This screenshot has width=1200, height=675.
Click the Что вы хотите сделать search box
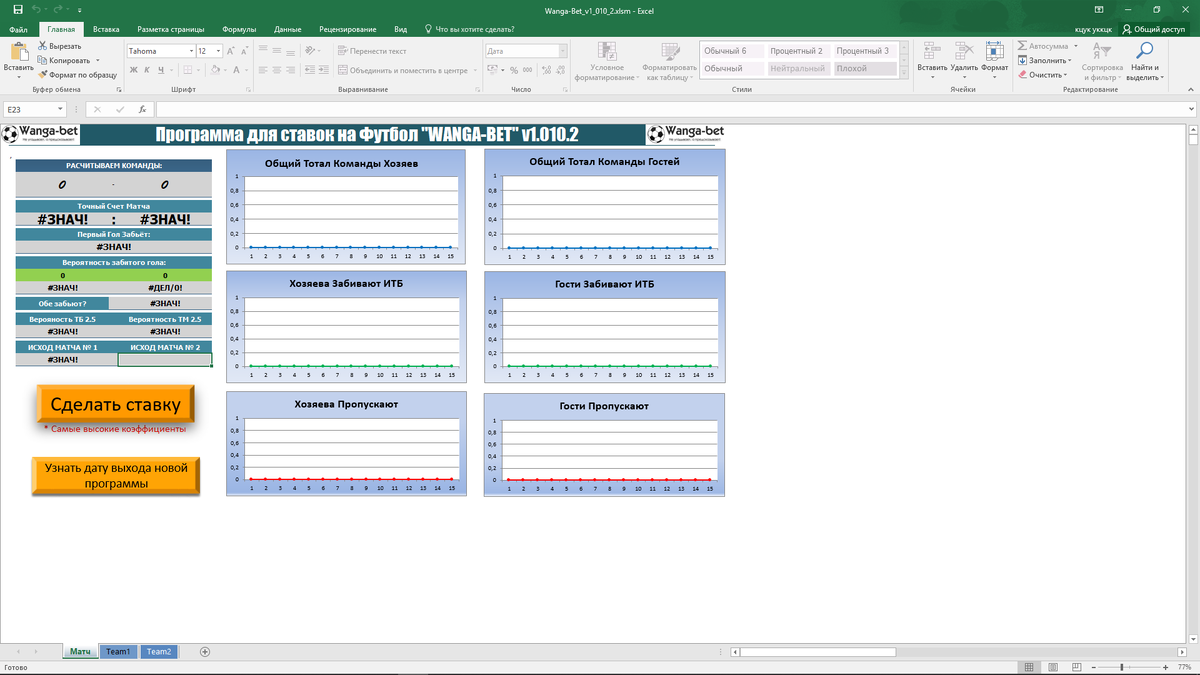(x=470, y=29)
